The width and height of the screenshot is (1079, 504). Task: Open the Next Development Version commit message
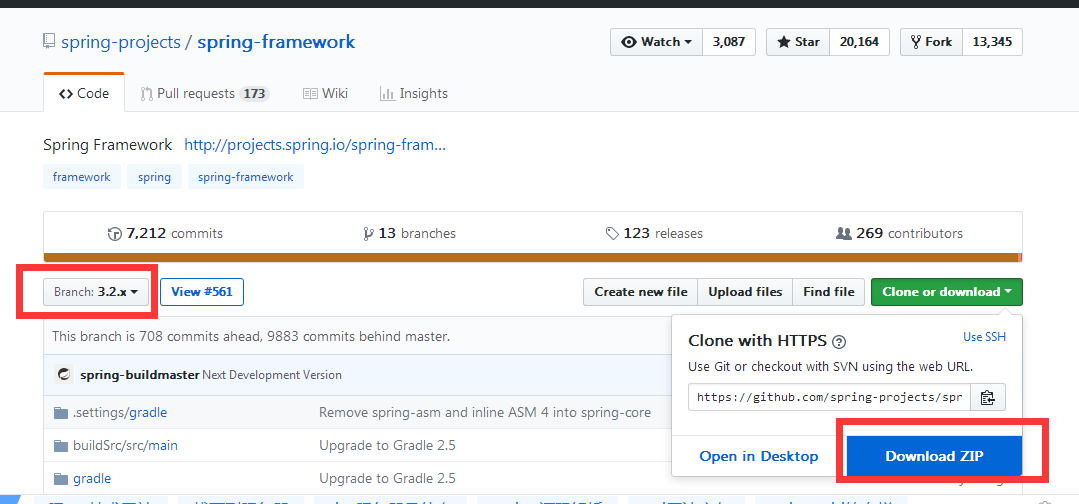(272, 375)
